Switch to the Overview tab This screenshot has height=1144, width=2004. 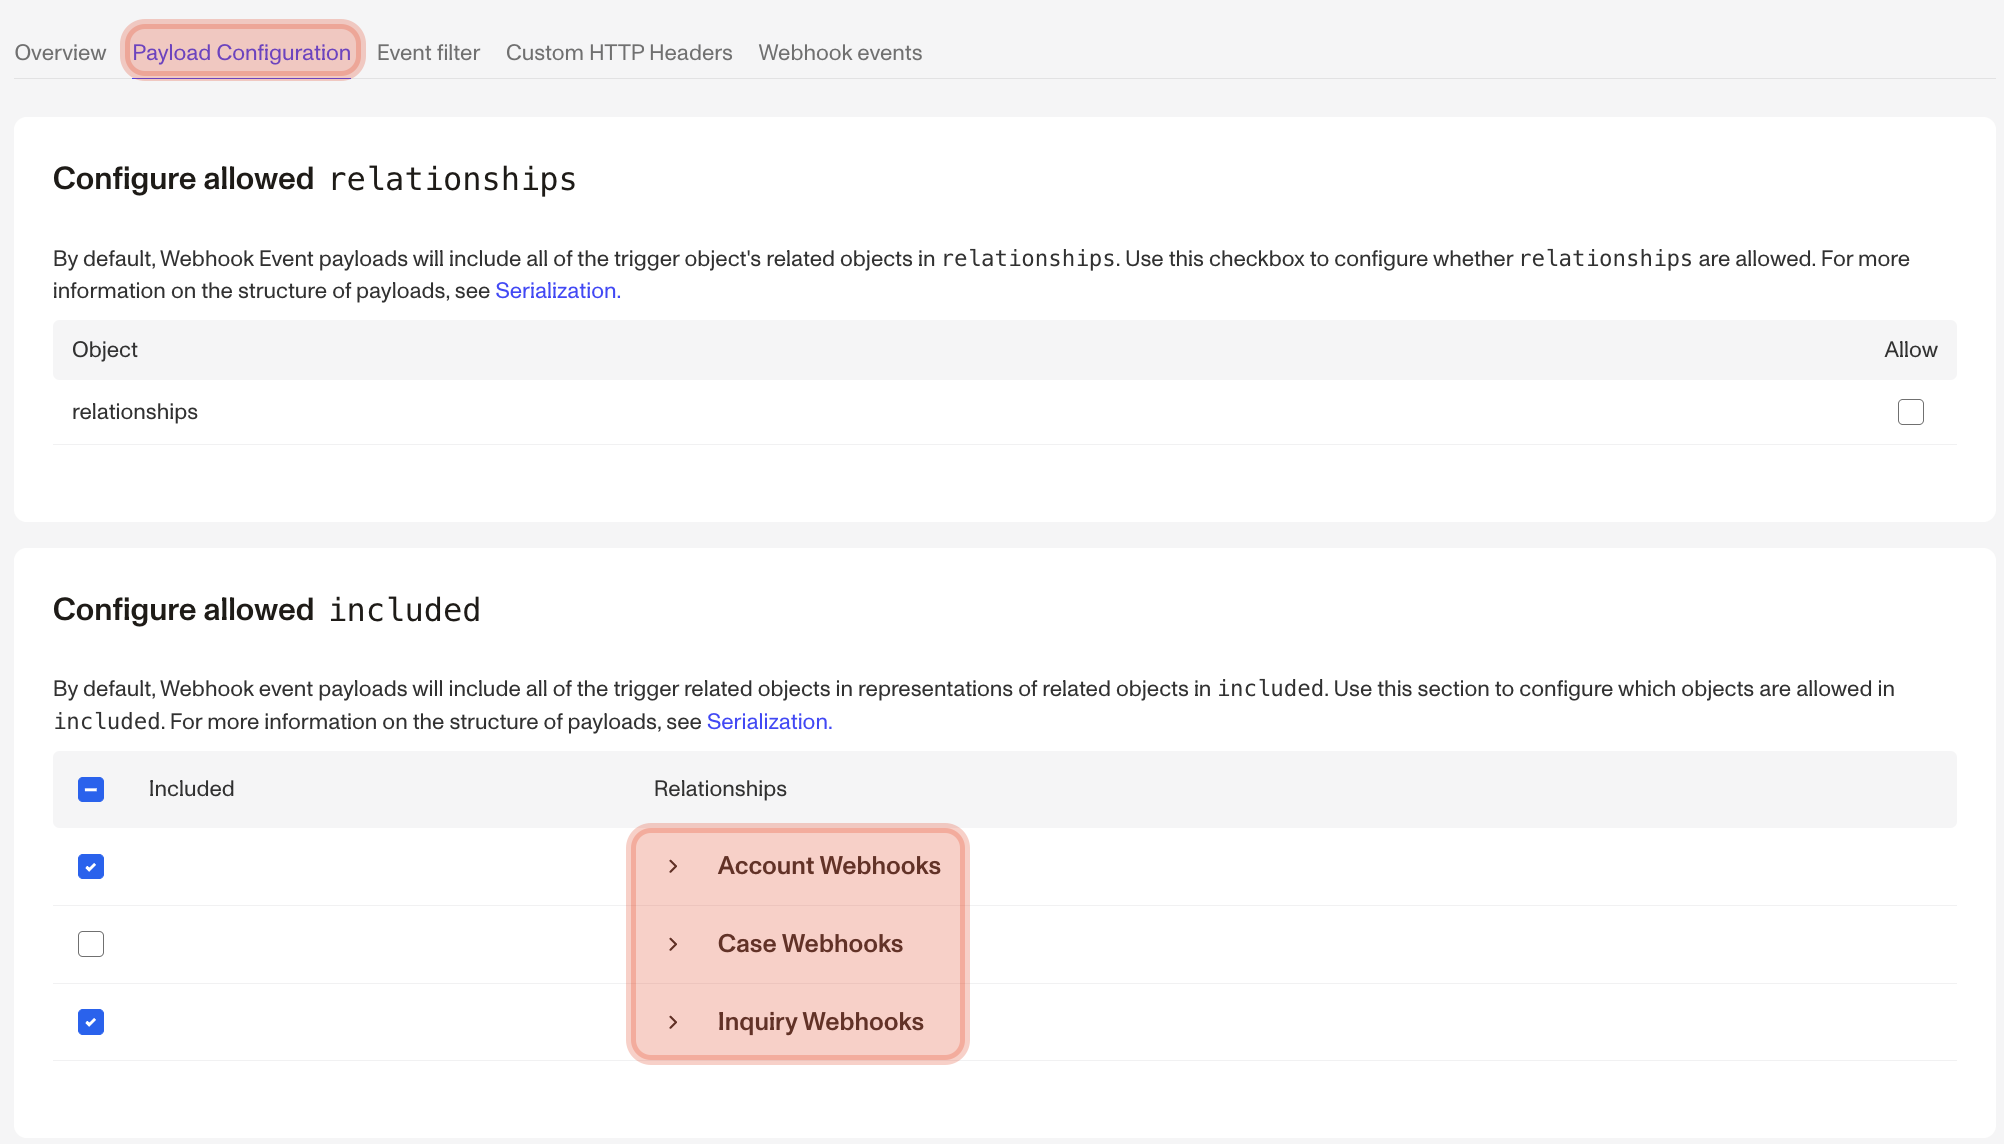(59, 52)
